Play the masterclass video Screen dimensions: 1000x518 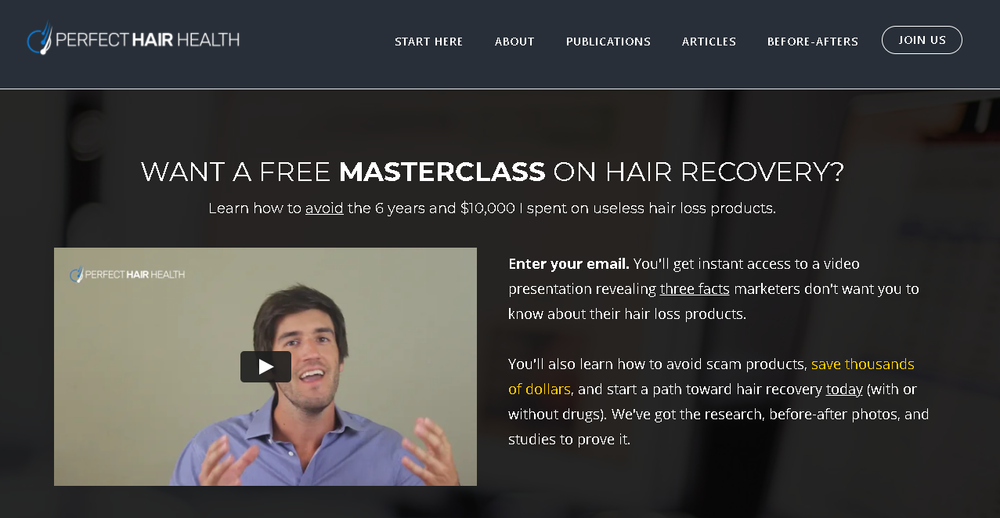[265, 367]
